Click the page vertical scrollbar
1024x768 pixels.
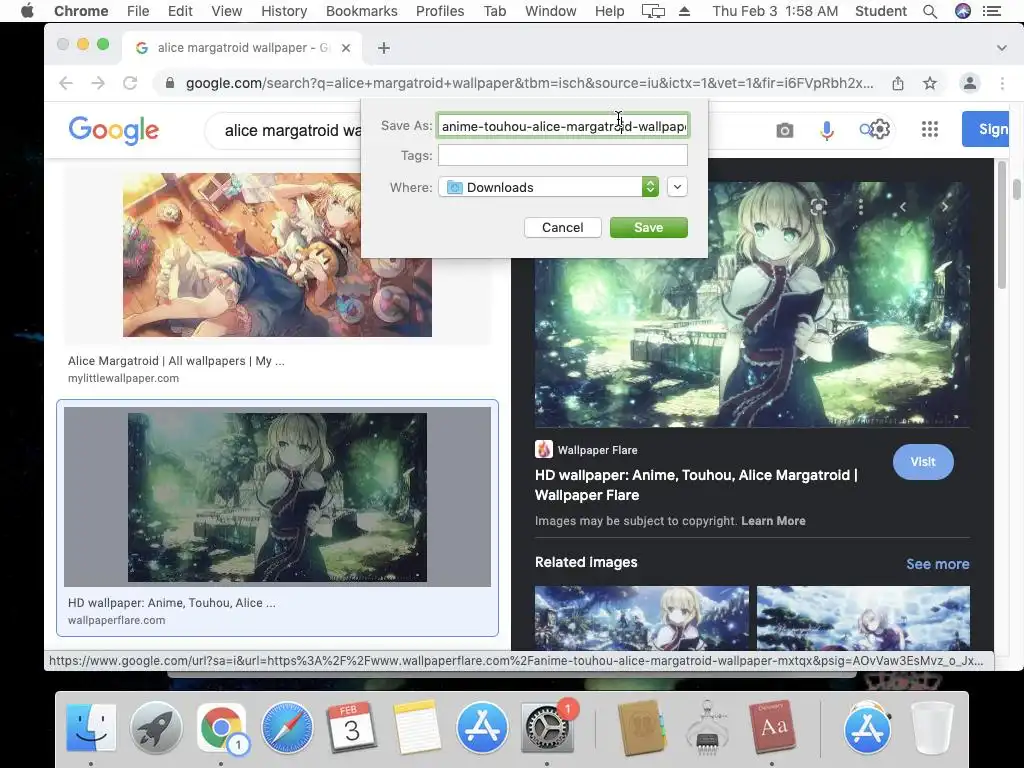click(1016, 189)
